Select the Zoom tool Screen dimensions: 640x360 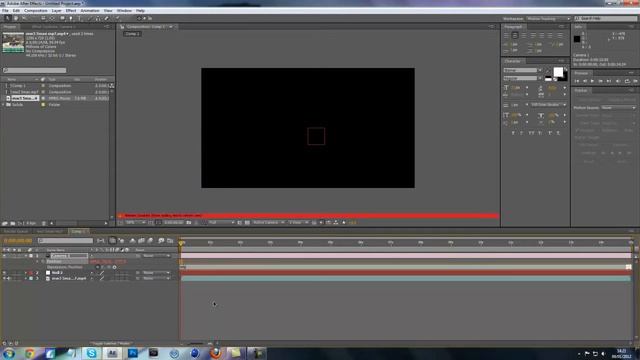click(x=24, y=18)
